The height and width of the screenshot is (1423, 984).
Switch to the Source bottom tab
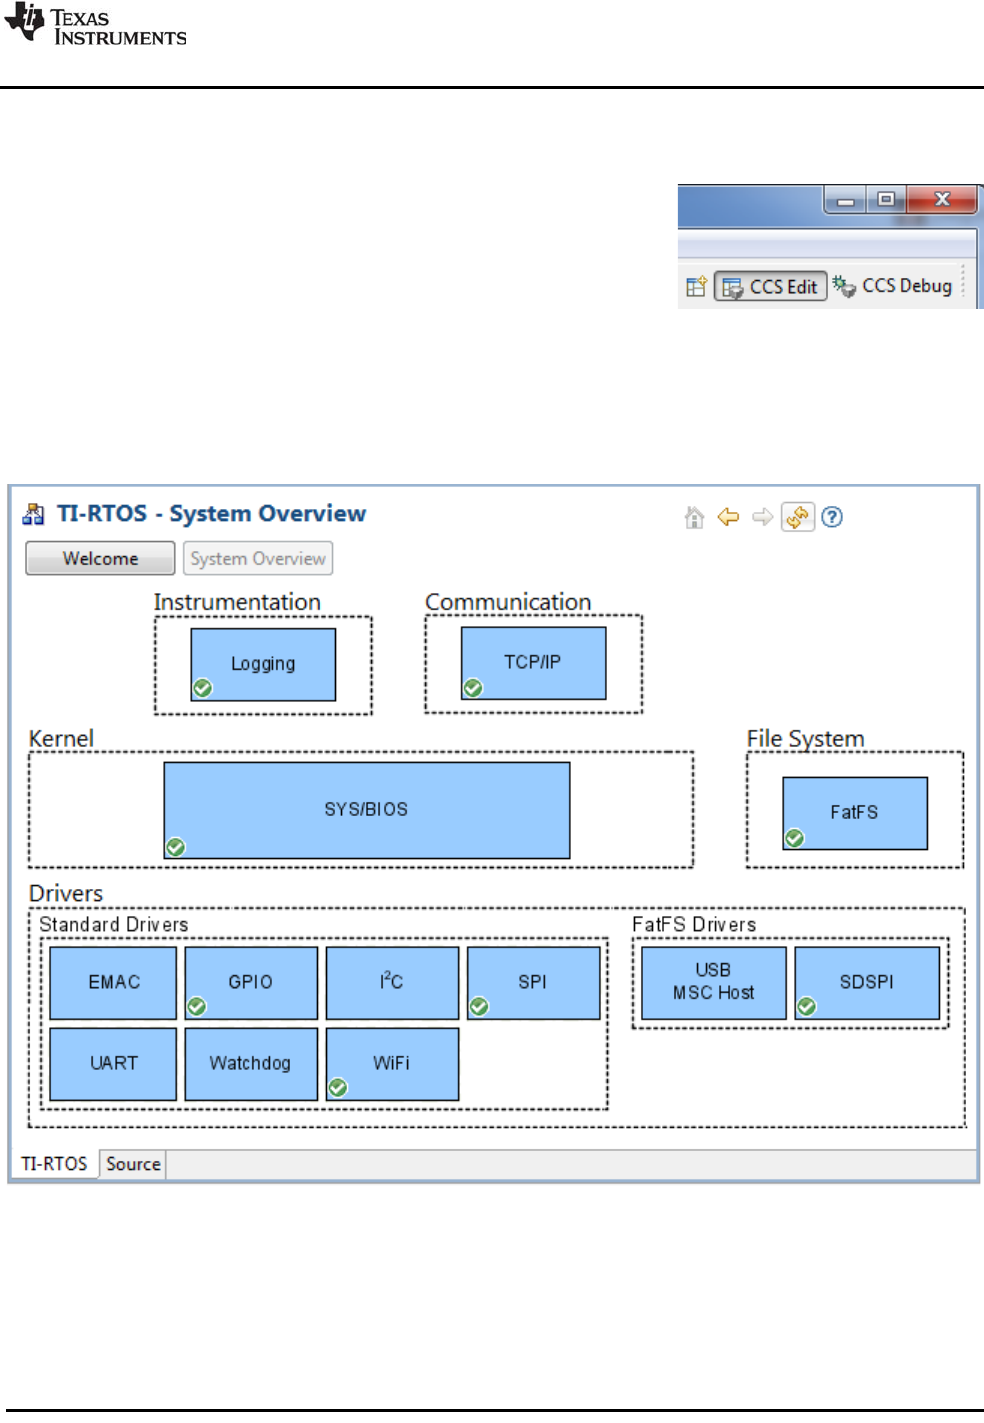(133, 1164)
